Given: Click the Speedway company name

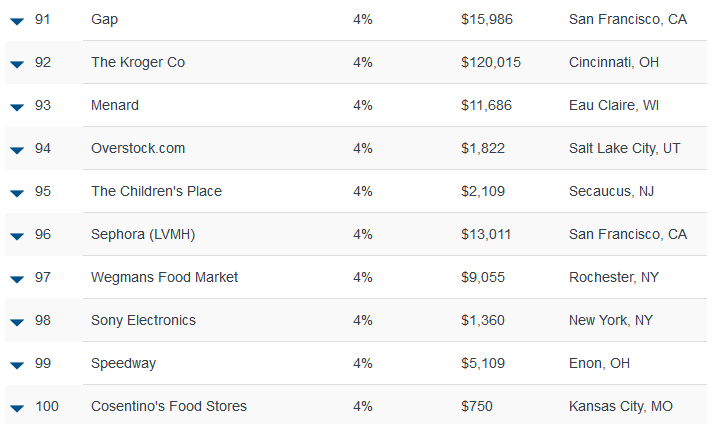Looking at the screenshot, I should pyautogui.click(x=124, y=363).
